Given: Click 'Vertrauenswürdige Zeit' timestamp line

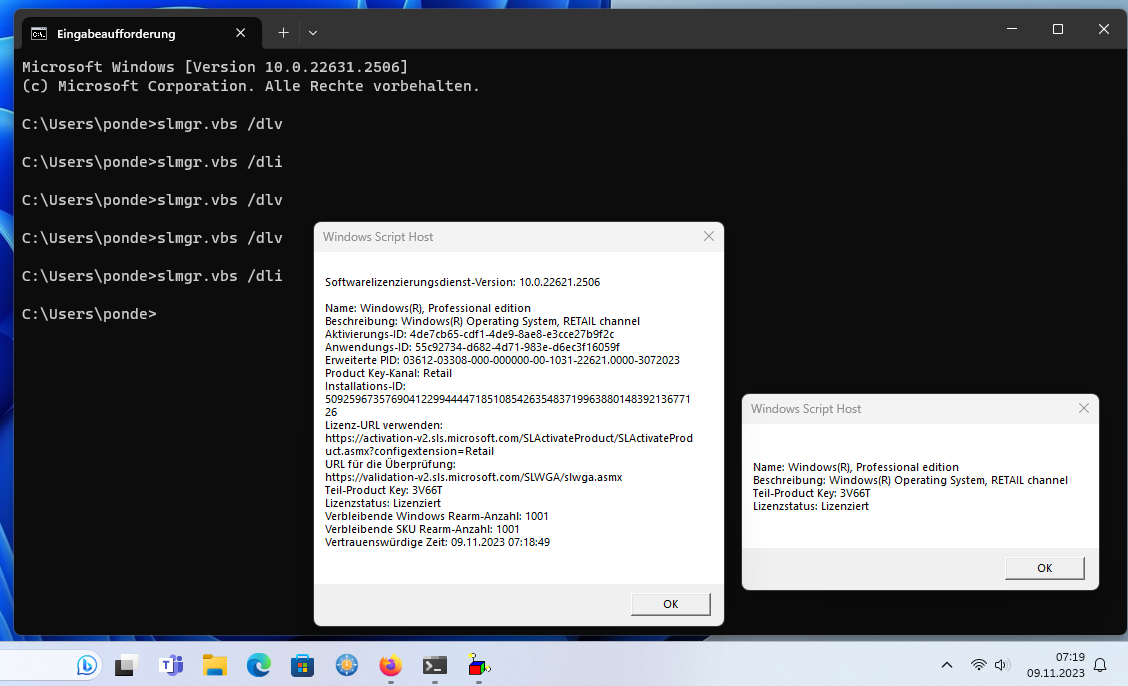Looking at the screenshot, I should [437, 541].
